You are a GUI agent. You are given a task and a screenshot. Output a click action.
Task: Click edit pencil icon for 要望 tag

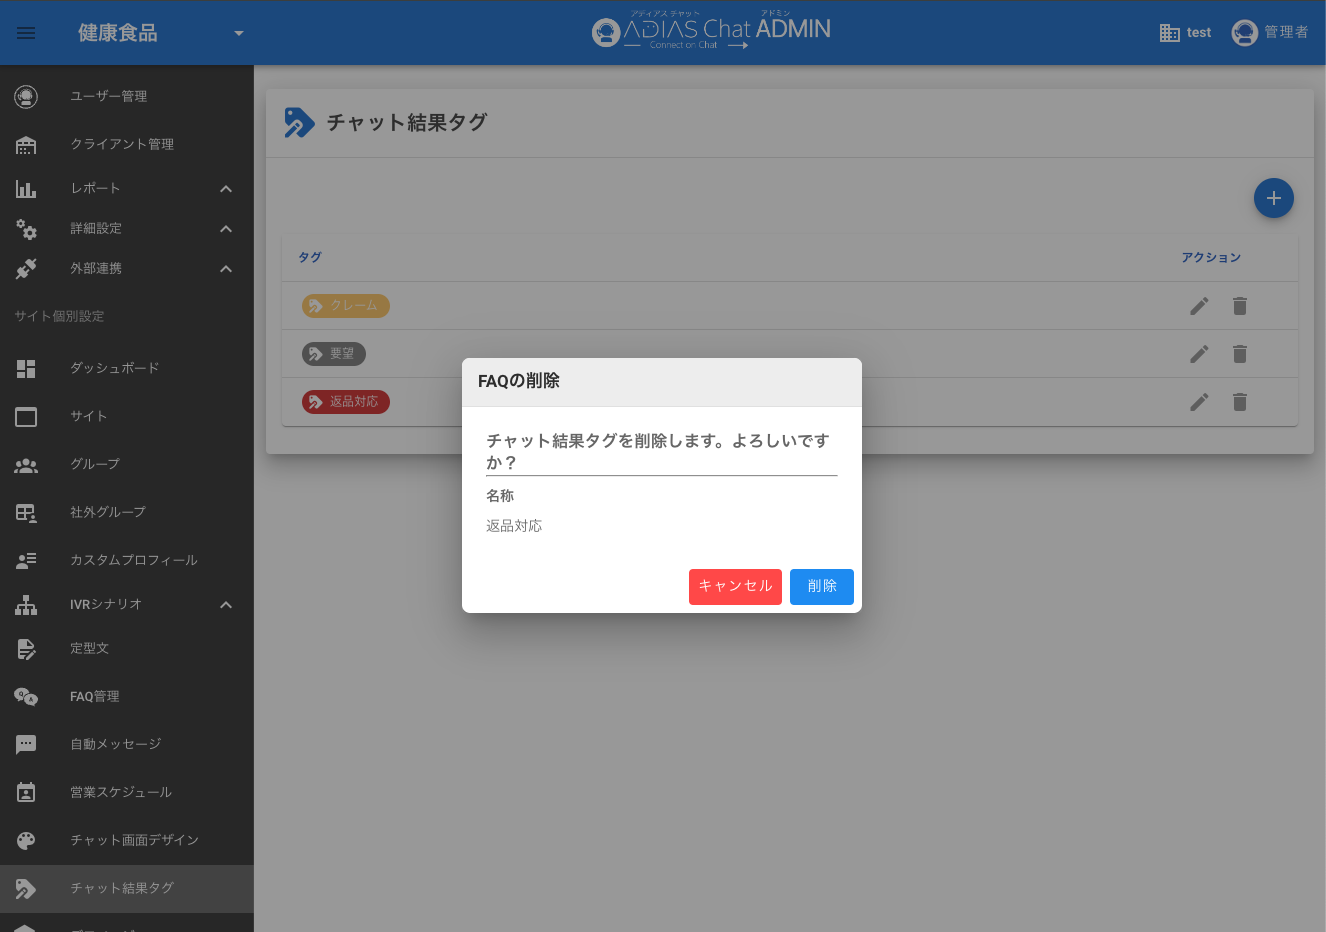pyautogui.click(x=1199, y=354)
